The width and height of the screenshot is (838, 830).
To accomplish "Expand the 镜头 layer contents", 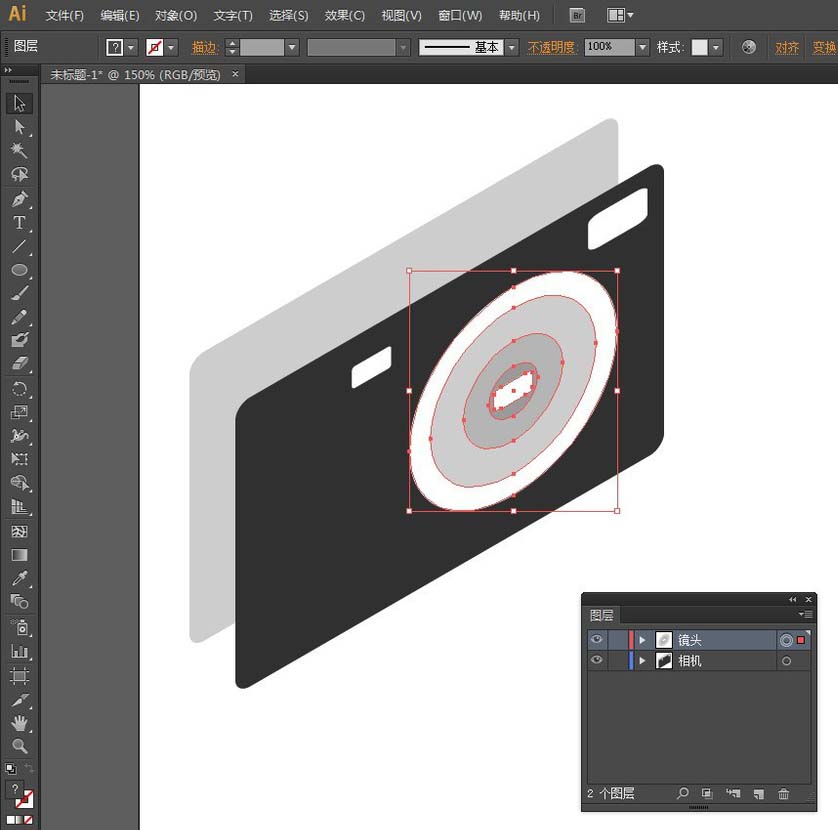I will (x=642, y=640).
